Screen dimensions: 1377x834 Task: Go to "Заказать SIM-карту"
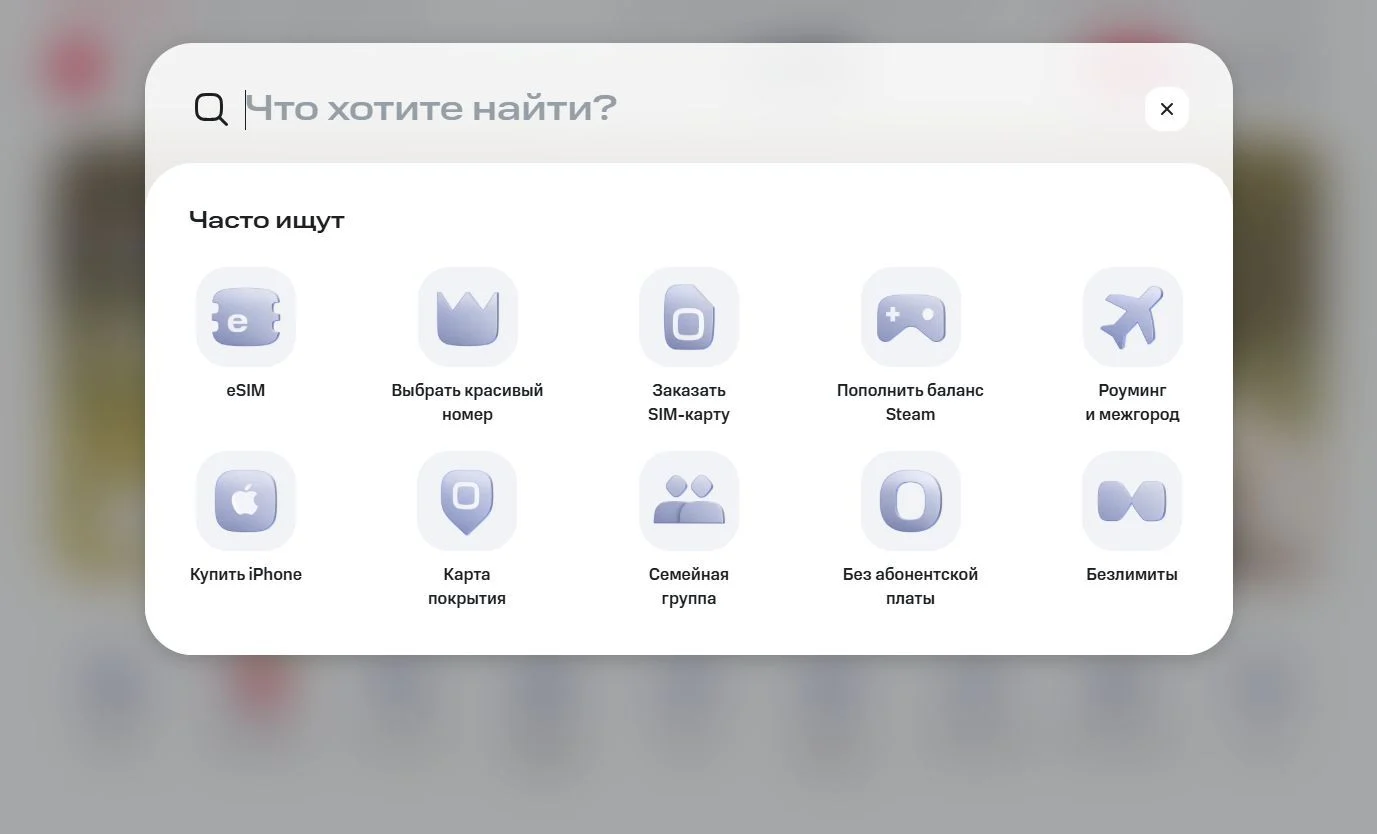(x=689, y=402)
